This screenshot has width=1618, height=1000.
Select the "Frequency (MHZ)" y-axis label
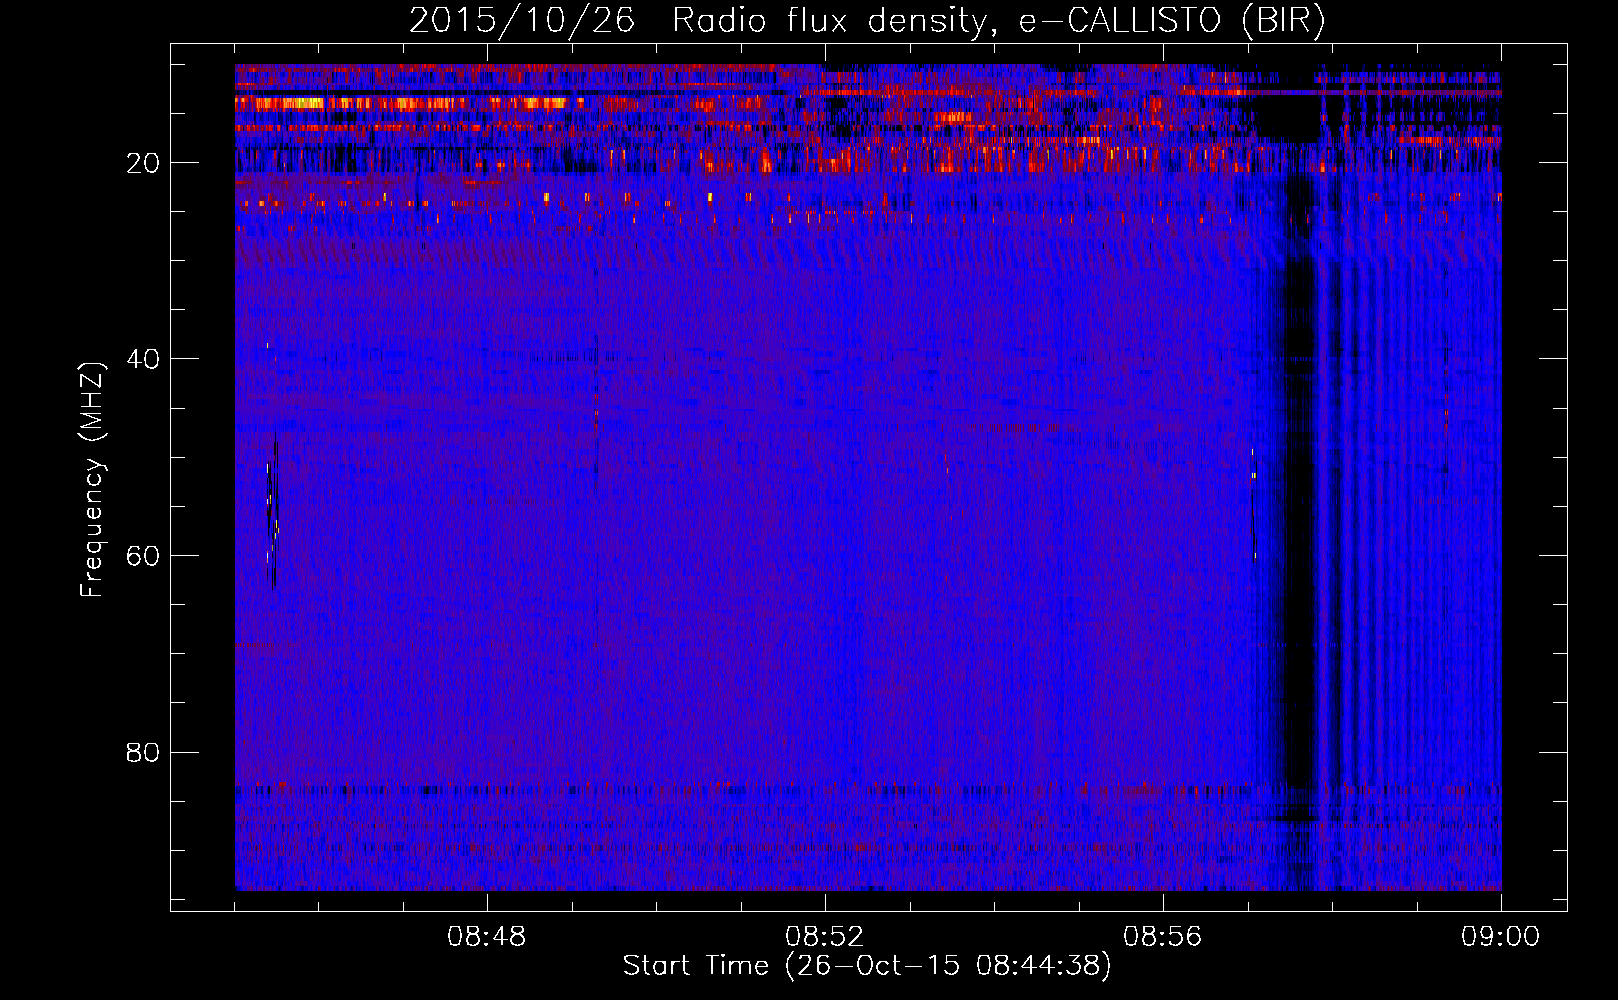coord(92,480)
